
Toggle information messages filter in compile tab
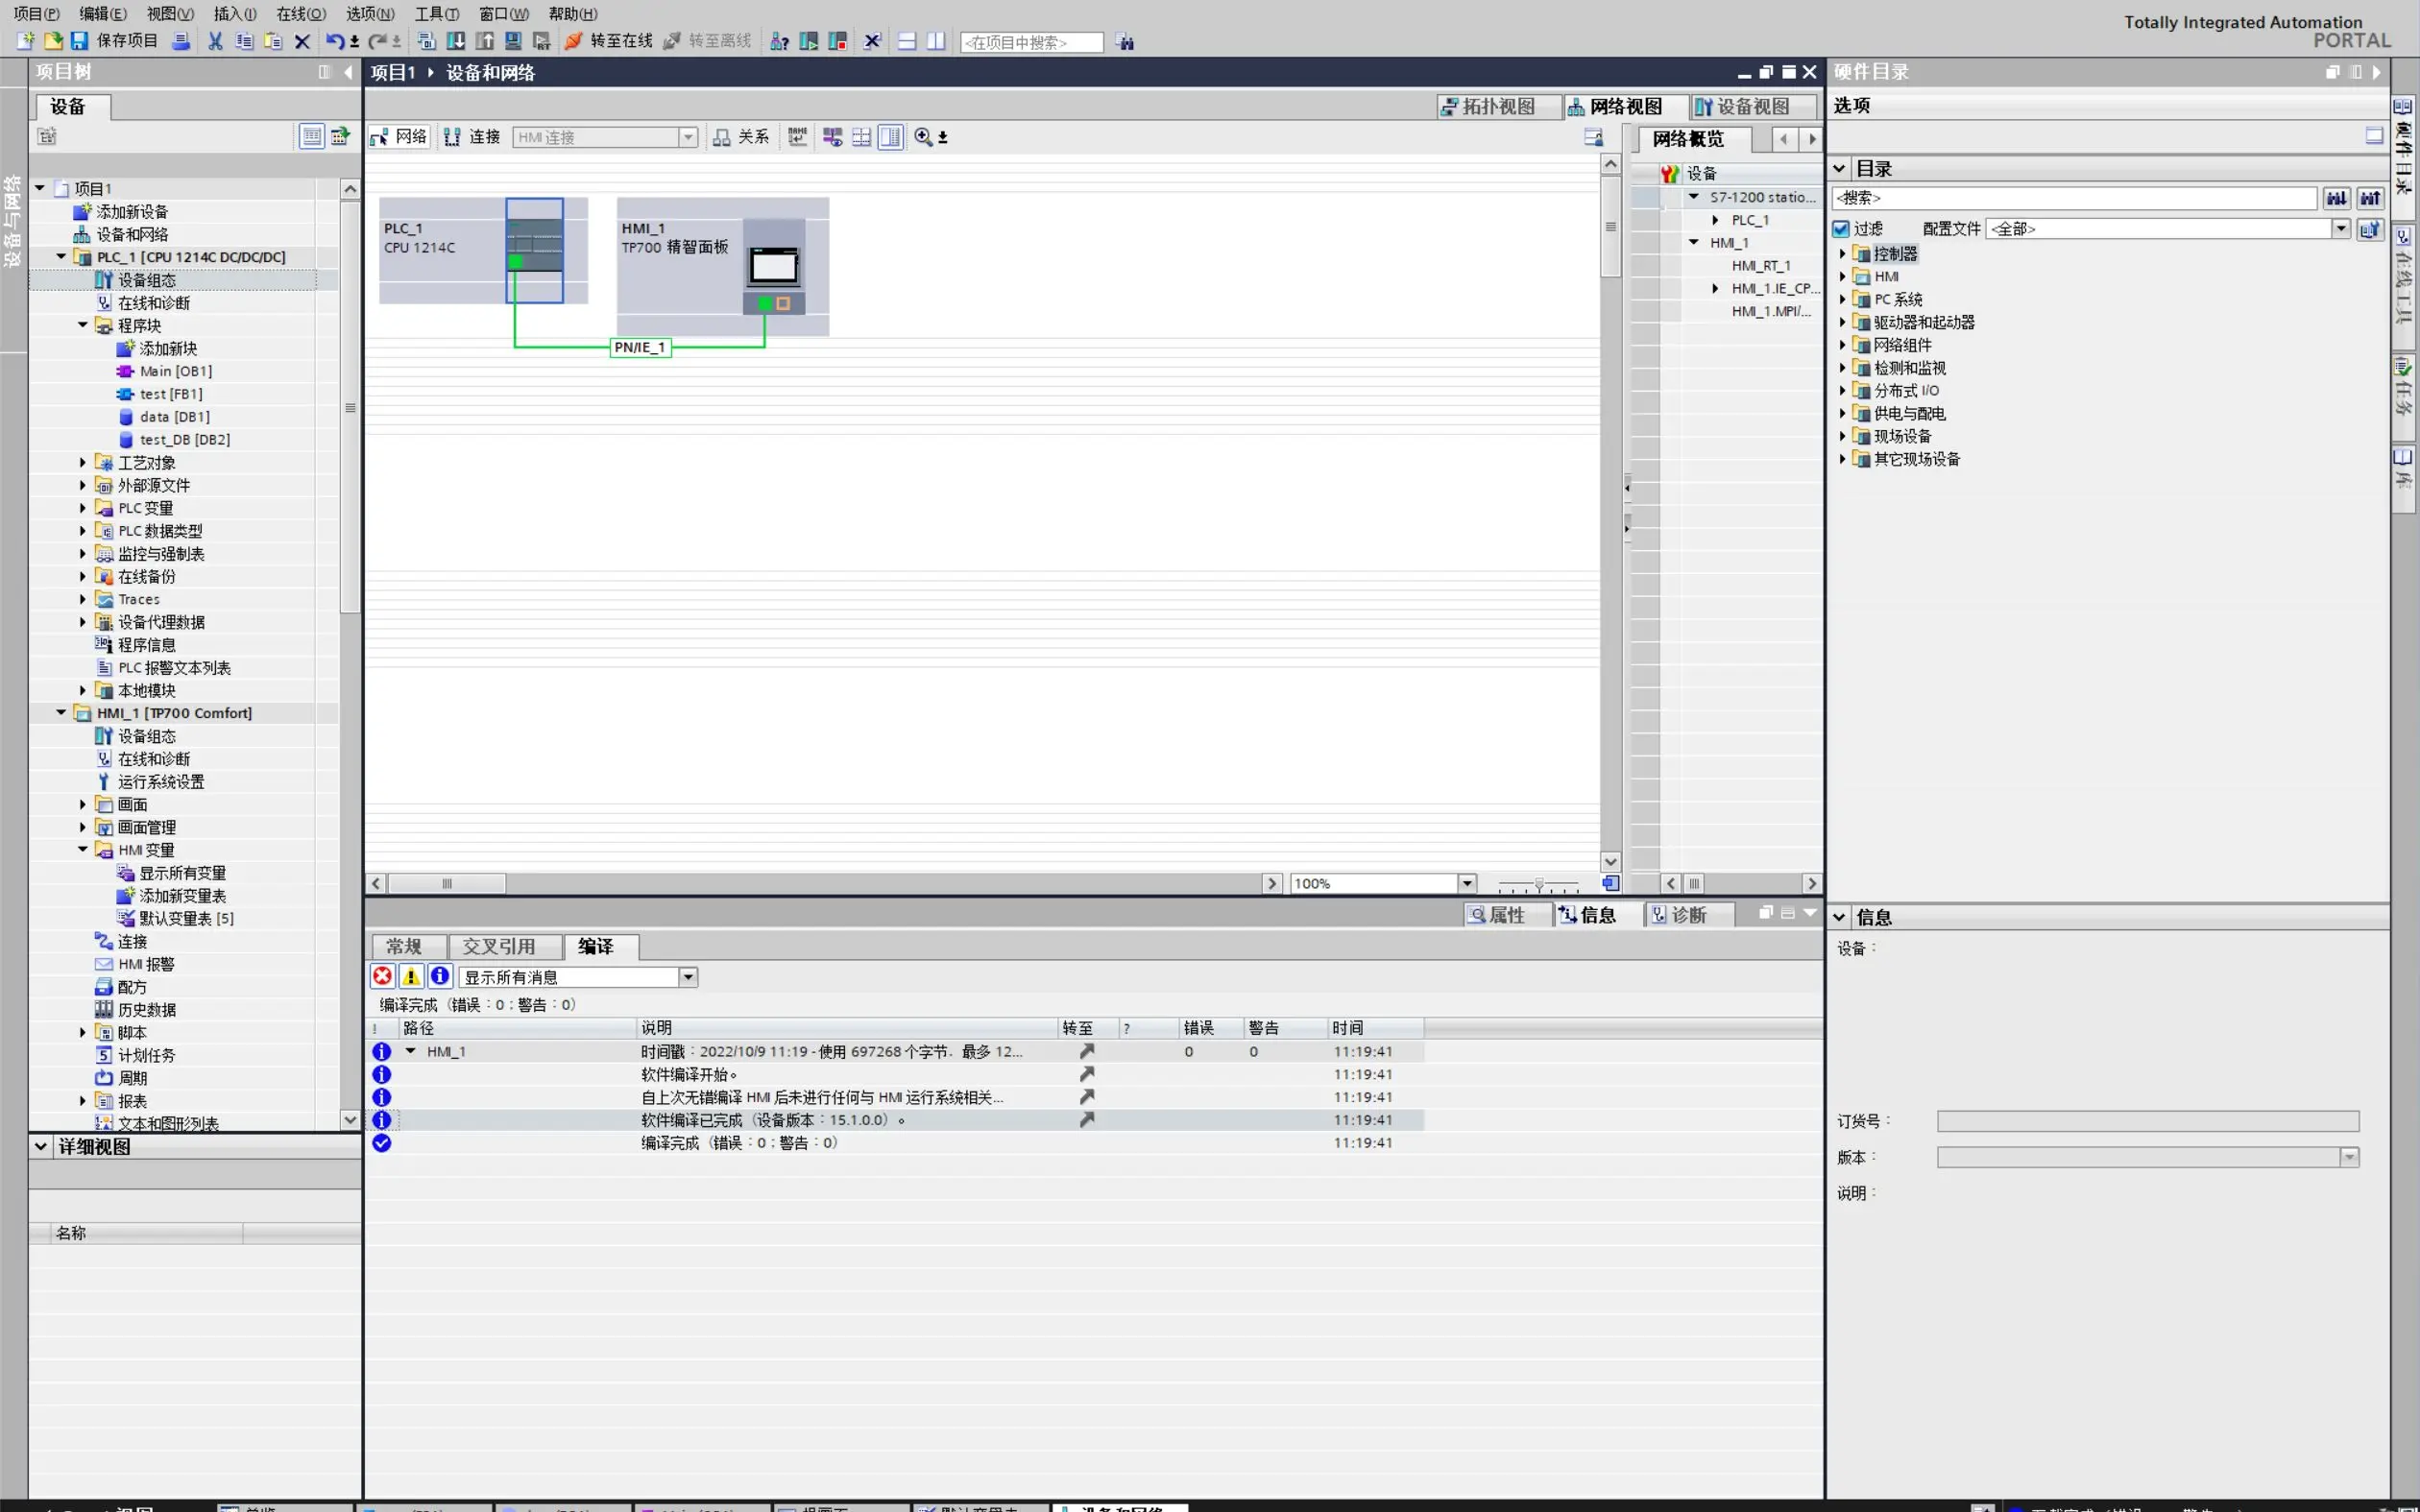(440, 976)
